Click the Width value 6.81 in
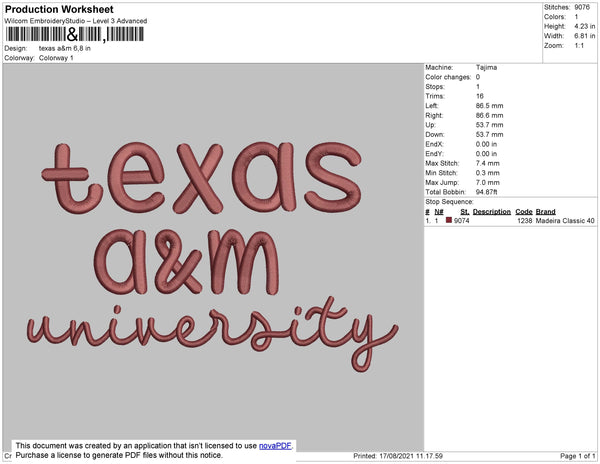 [585, 36]
